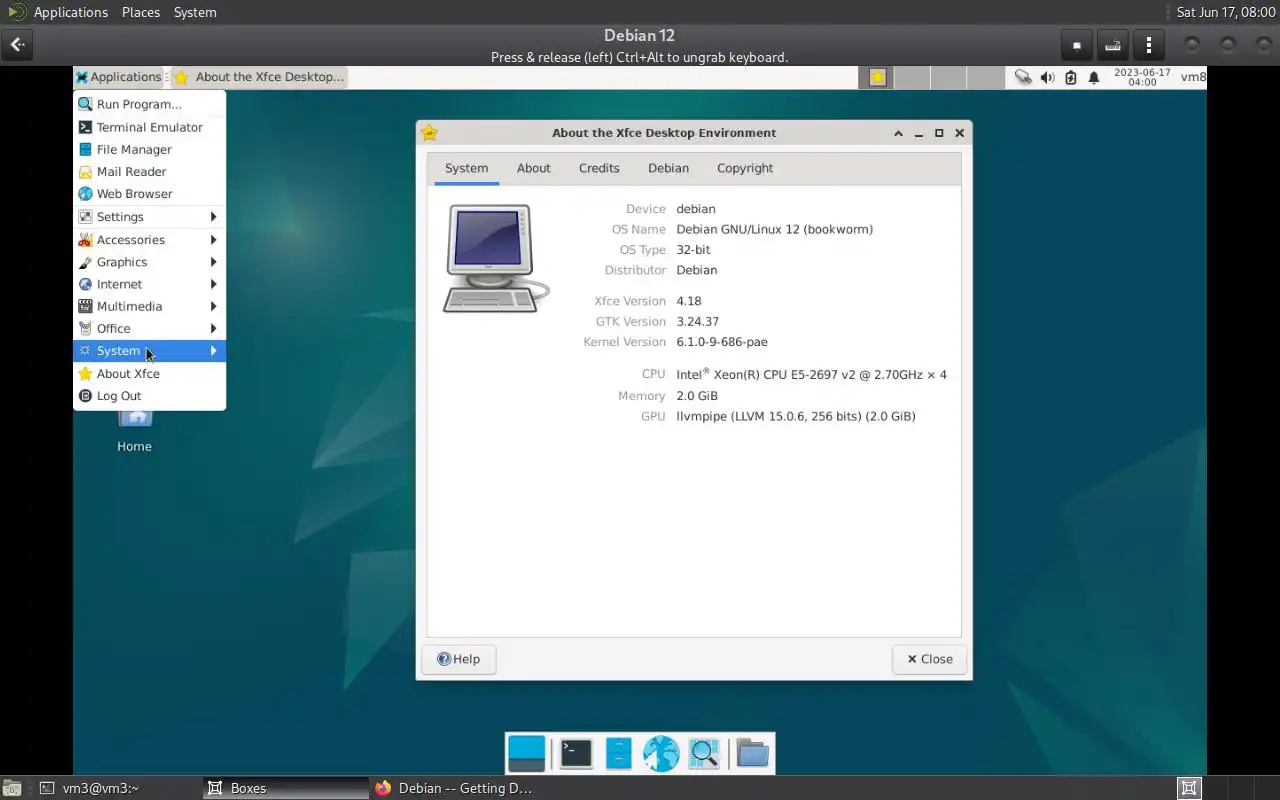Screen dimensions: 1280x800
Task: Expand the Internet submenu
Action: tap(150, 284)
